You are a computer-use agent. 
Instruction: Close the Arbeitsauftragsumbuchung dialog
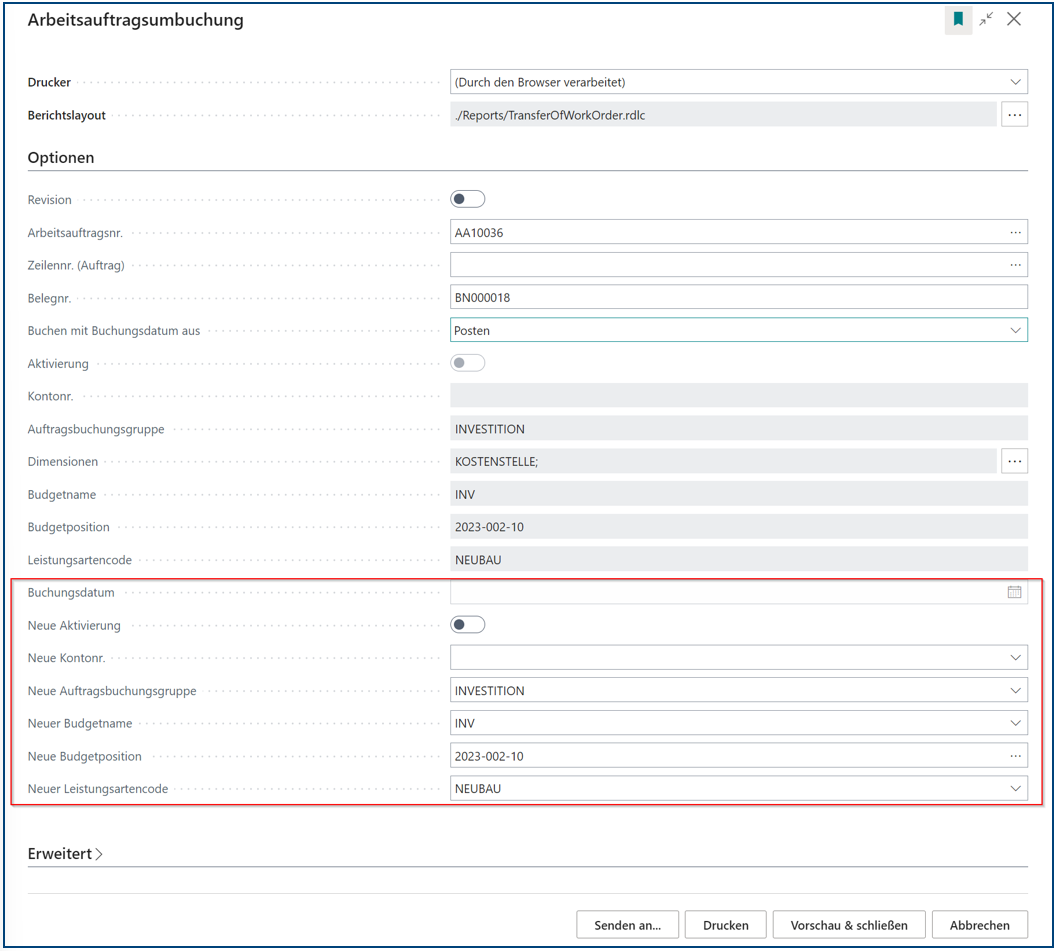1014,20
